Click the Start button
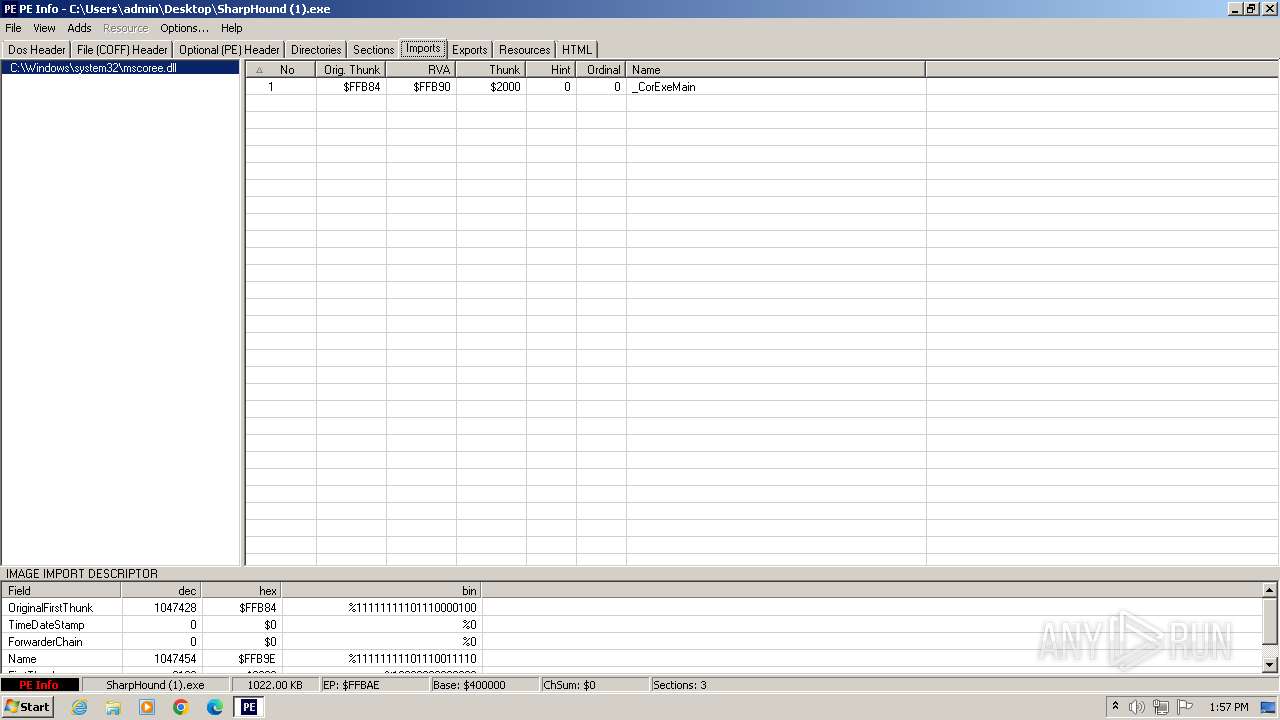 coord(27,707)
